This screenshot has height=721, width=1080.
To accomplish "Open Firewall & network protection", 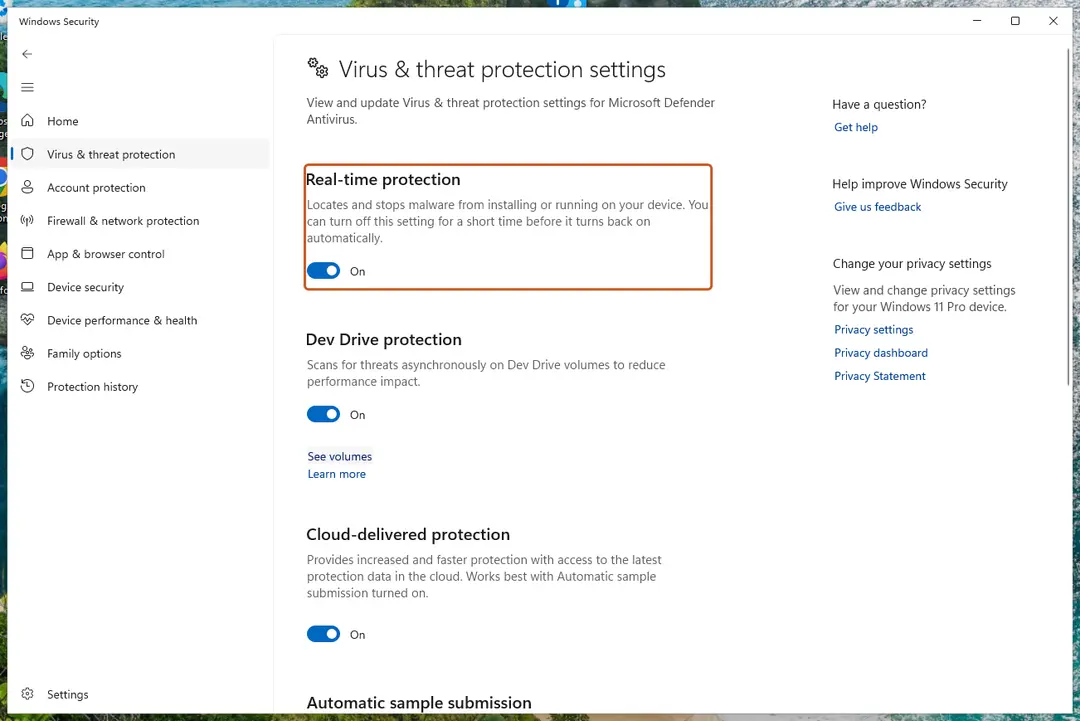I will [140, 220].
